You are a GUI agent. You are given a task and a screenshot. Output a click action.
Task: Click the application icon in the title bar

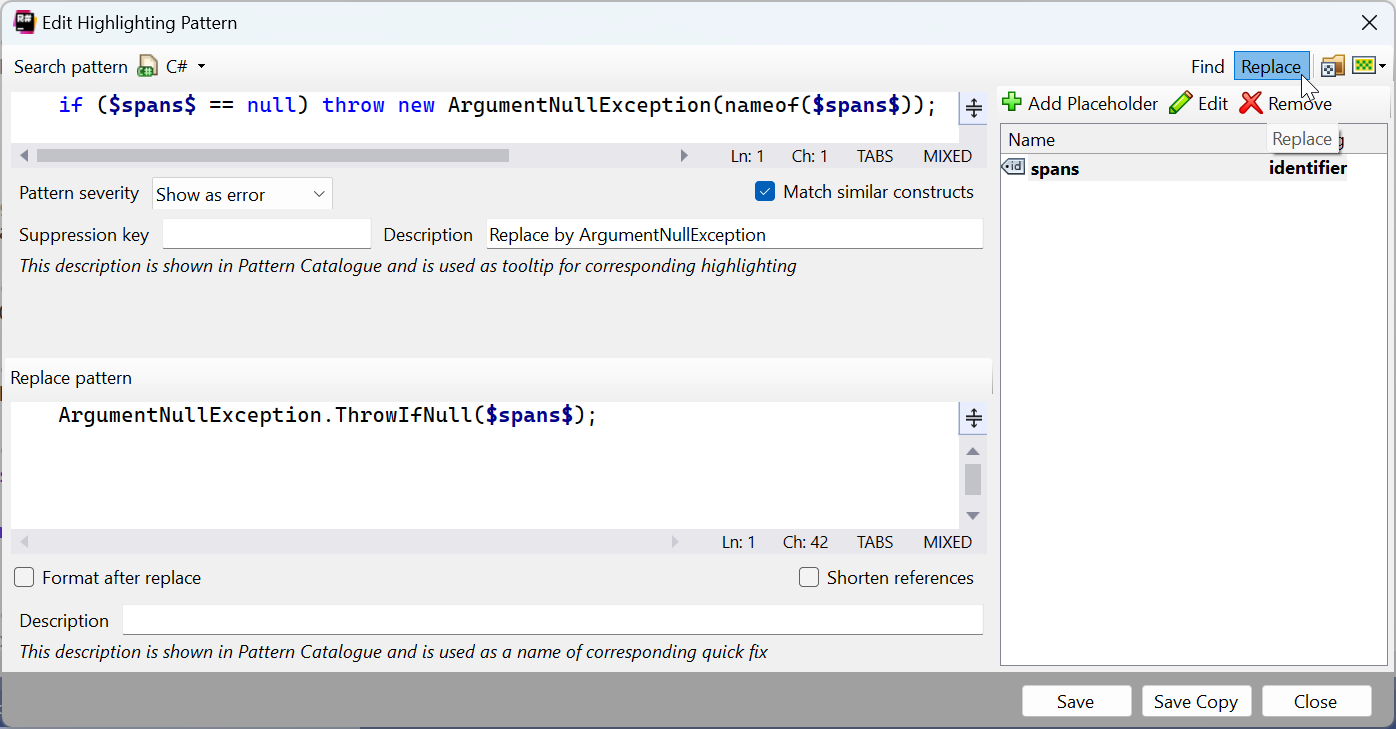23,22
